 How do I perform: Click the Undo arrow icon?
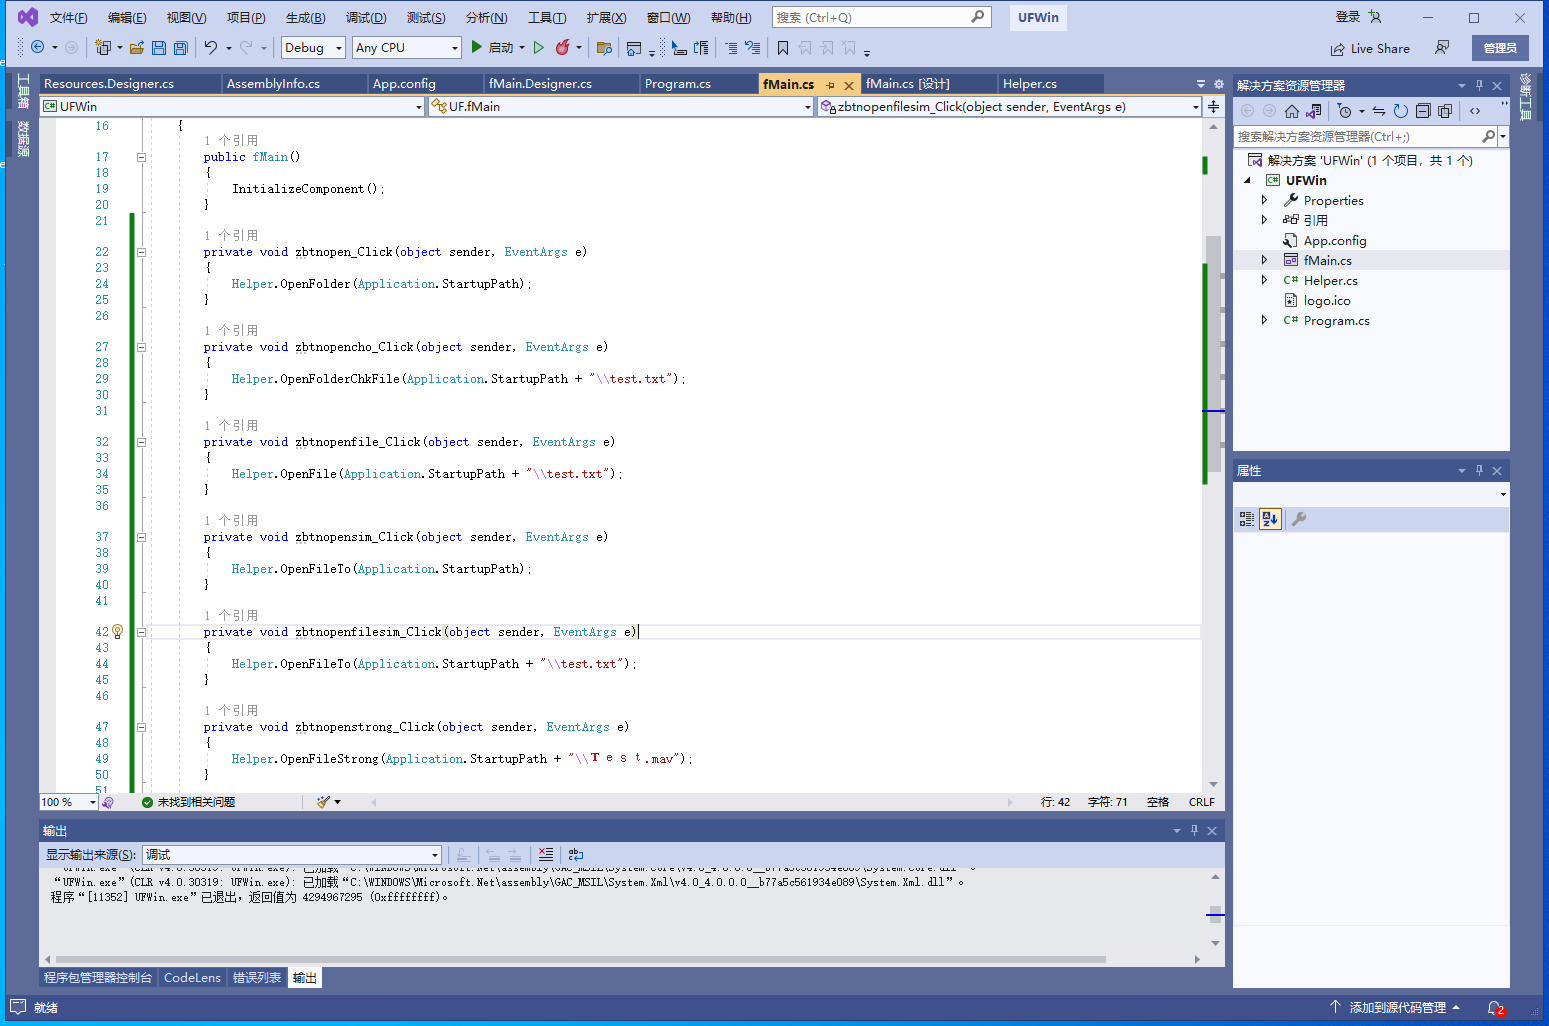point(211,47)
